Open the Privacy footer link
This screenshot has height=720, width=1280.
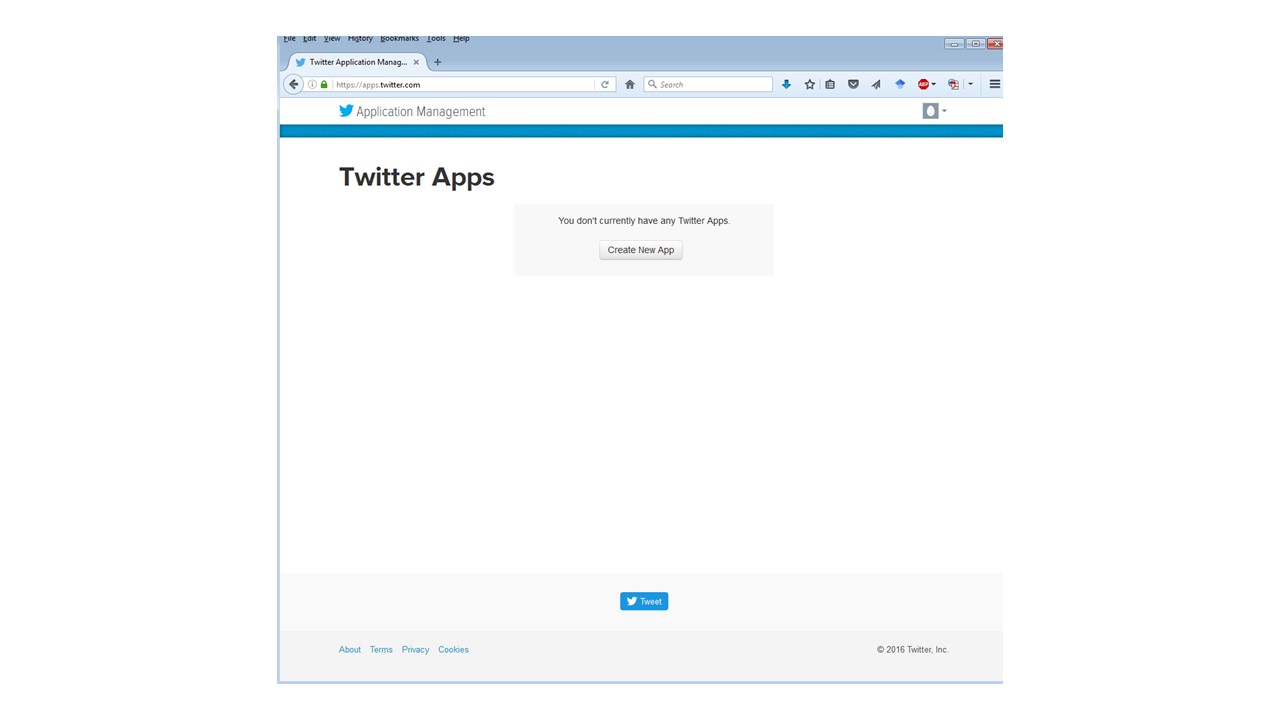pos(415,650)
